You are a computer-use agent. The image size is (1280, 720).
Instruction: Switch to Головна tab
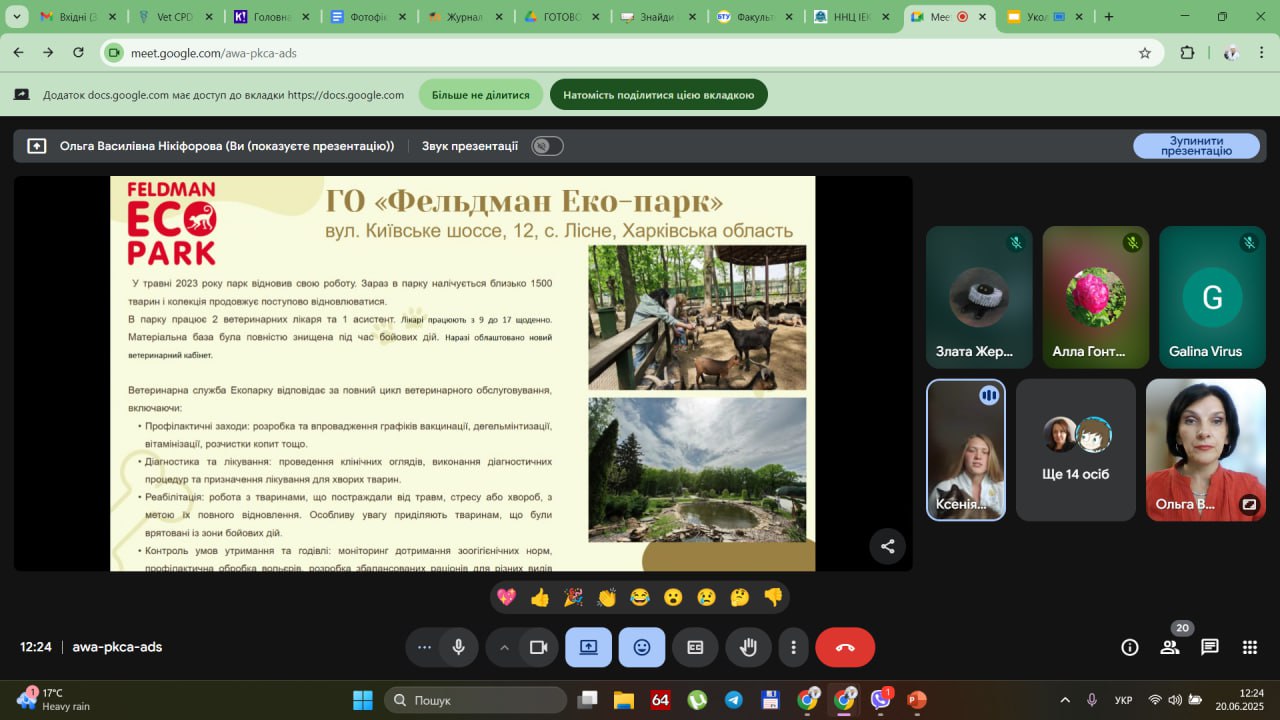point(272,17)
